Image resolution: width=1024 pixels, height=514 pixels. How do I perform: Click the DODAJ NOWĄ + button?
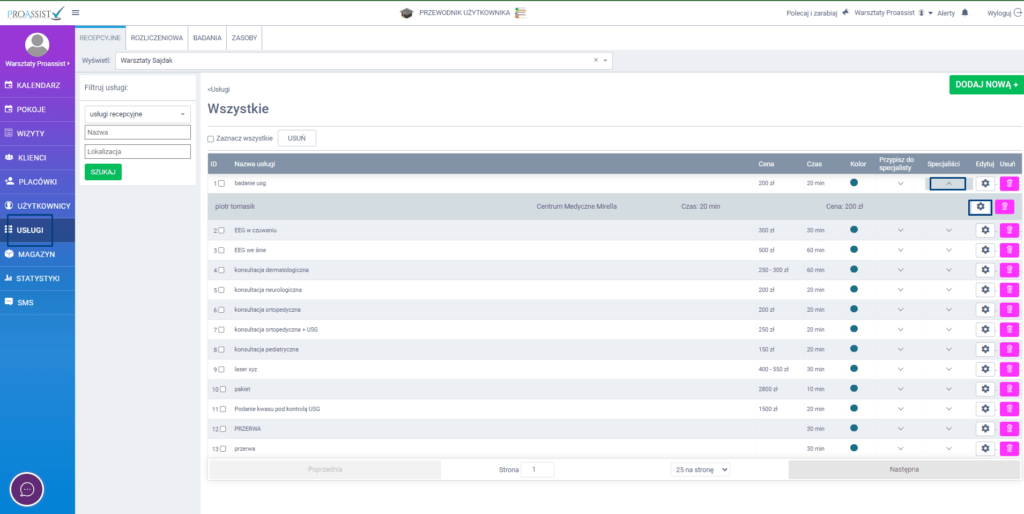click(985, 85)
